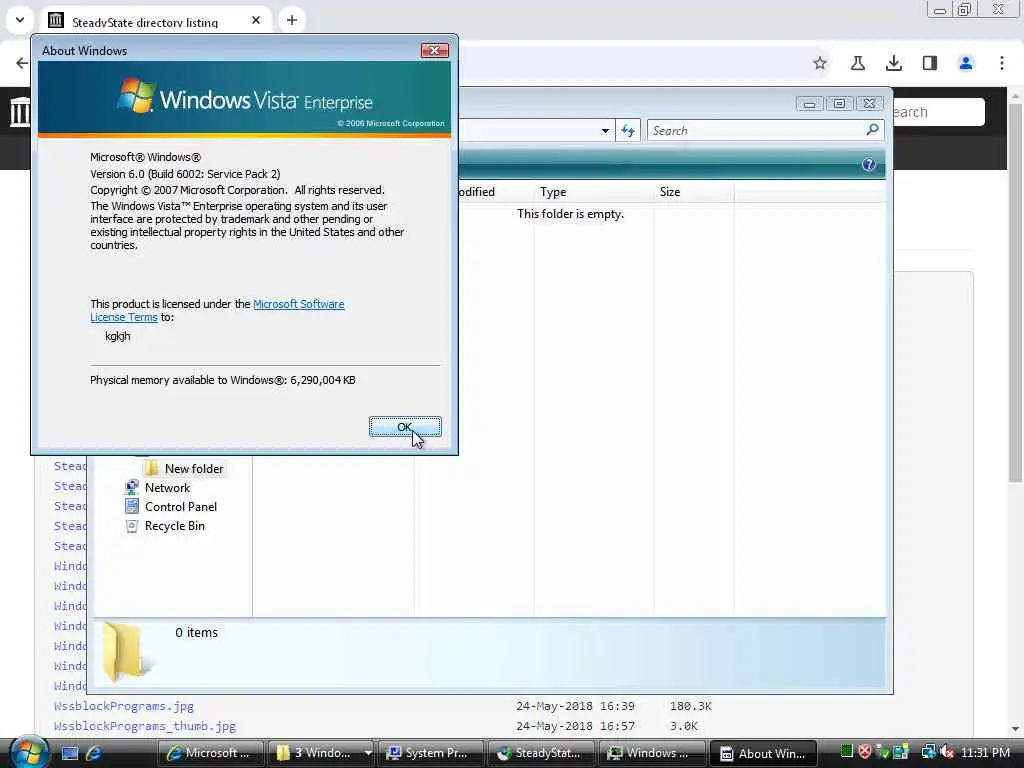1024x768 pixels.
Task: Refresh the Explorer folder view
Action: [x=628, y=131]
